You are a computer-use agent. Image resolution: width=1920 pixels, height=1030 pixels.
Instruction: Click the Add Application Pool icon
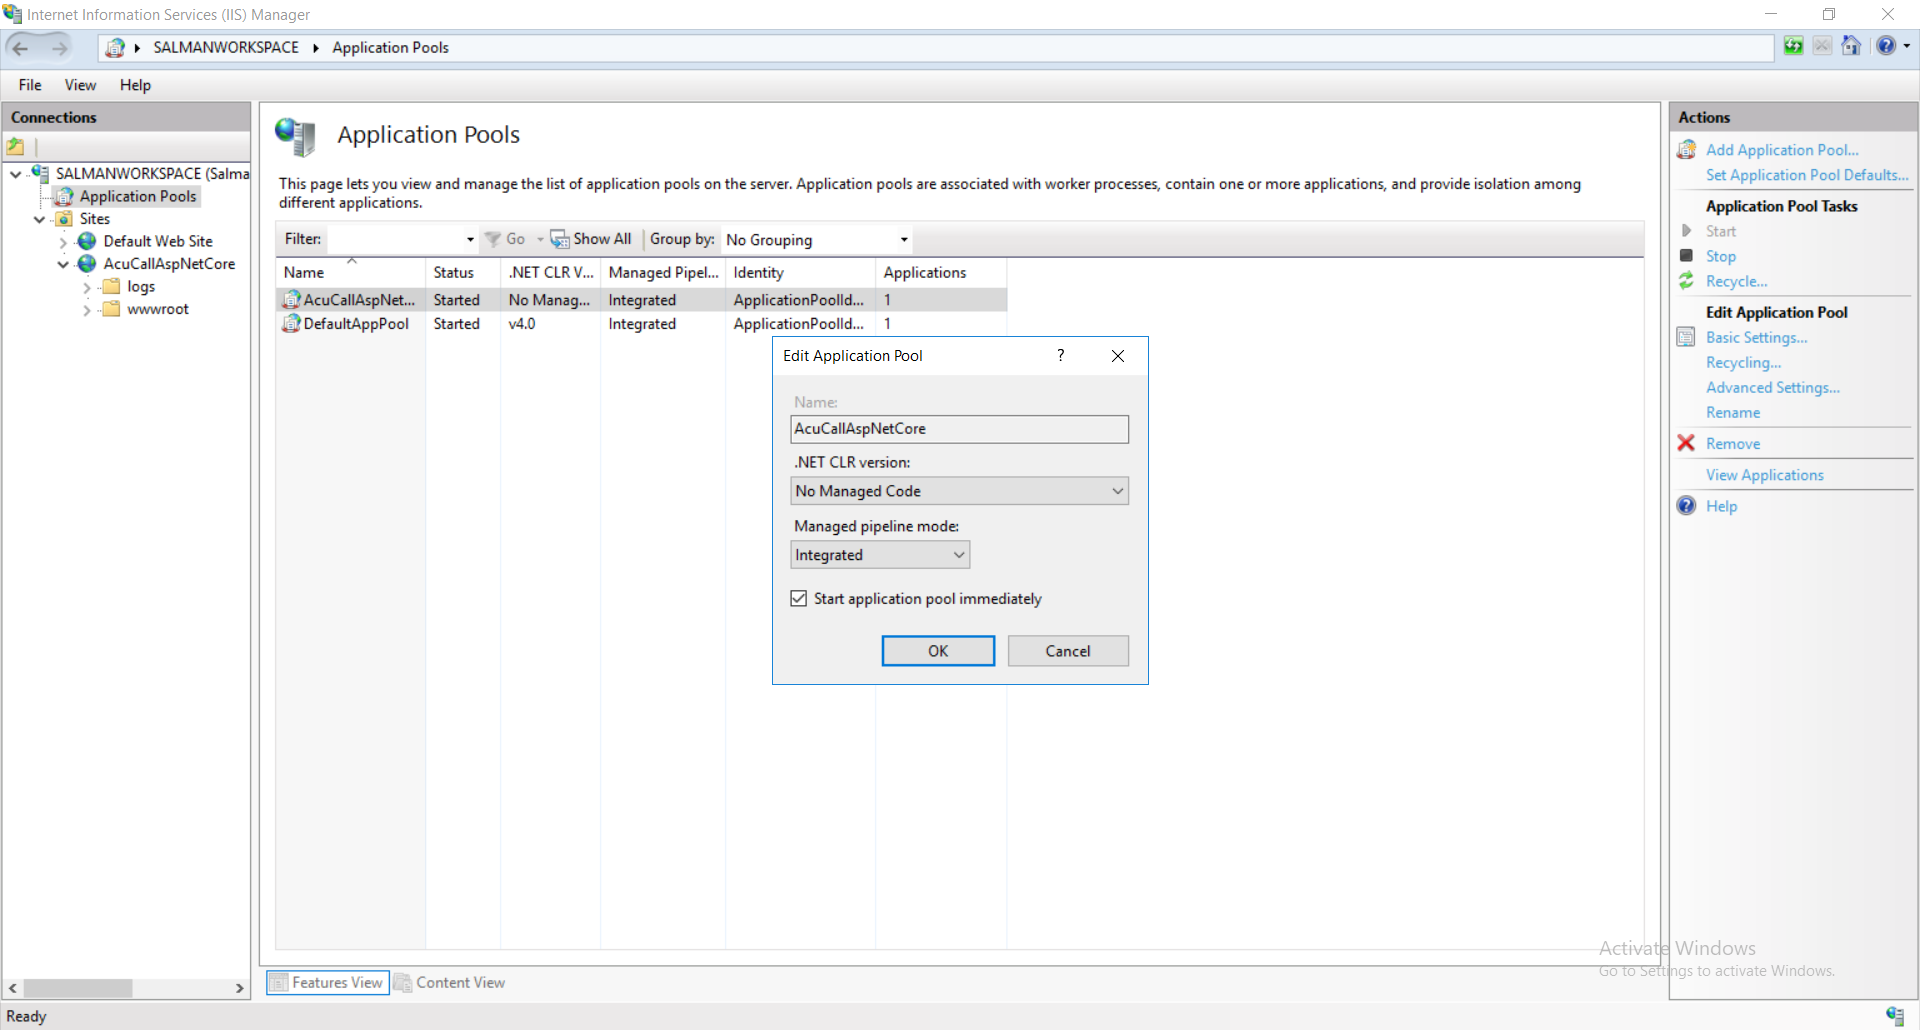[1686, 150]
